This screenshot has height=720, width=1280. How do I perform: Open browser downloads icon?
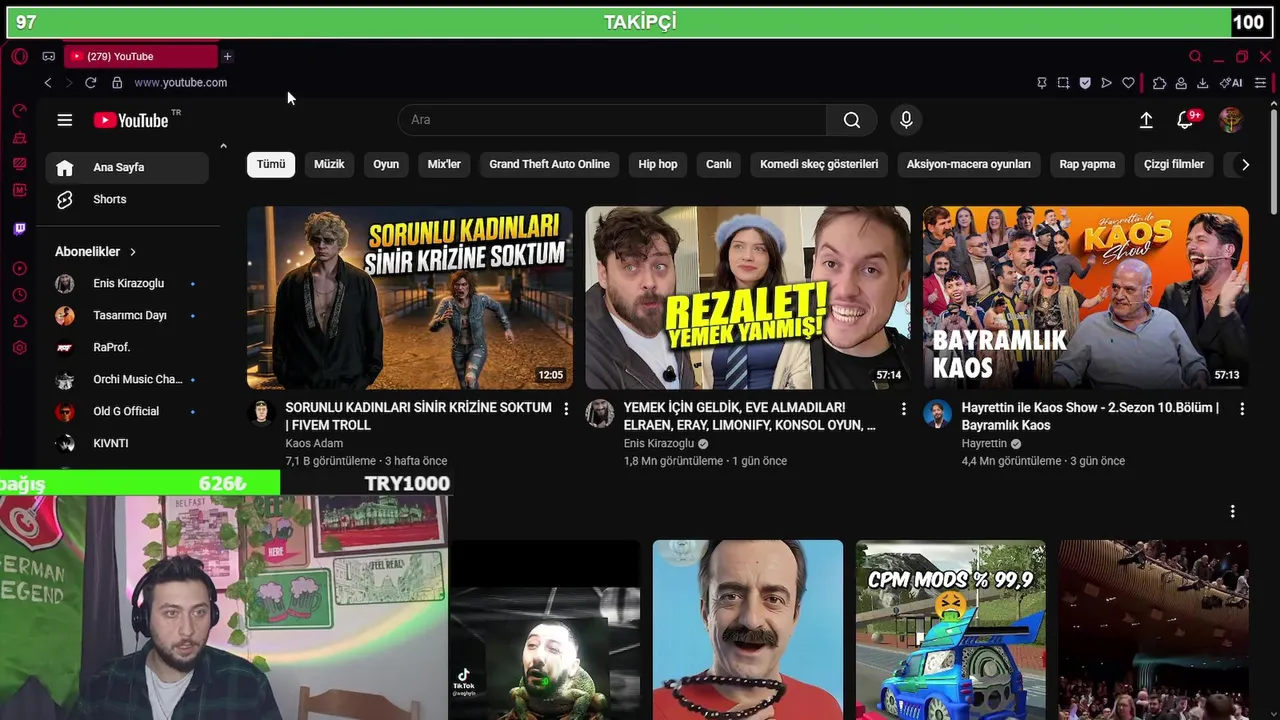tap(1202, 83)
